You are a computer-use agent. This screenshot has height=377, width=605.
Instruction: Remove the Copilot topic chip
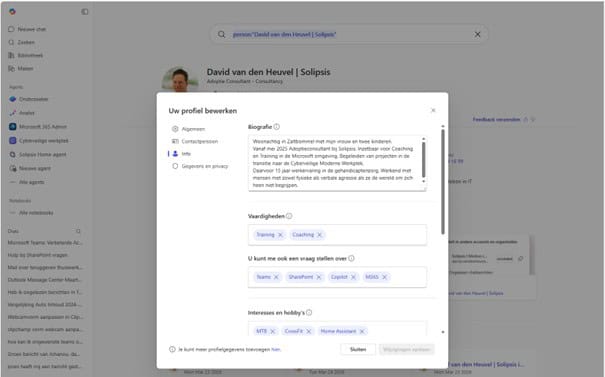[x=353, y=277]
